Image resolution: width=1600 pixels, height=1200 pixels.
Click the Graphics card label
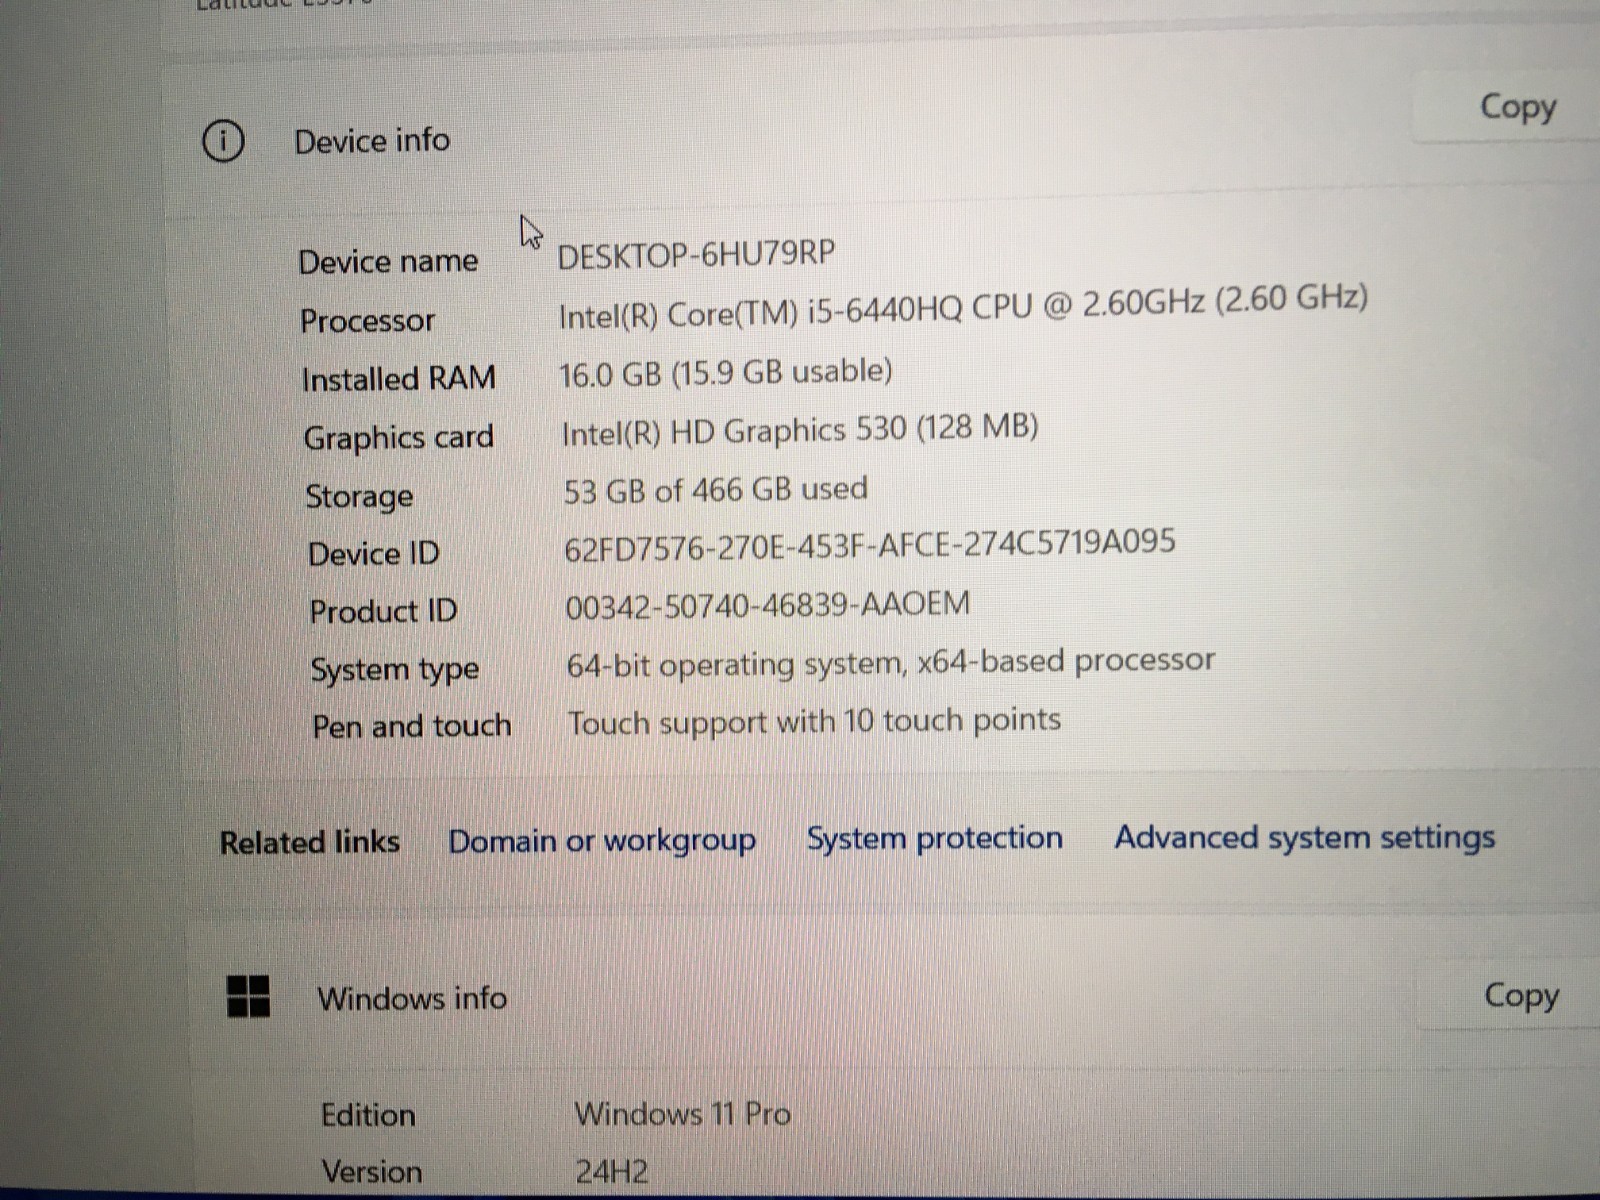(x=398, y=438)
